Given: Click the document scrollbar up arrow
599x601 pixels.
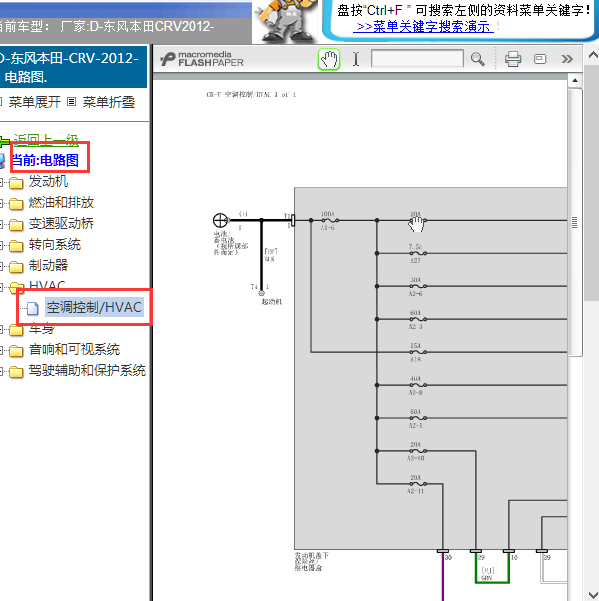Looking at the screenshot, I should [575, 80].
